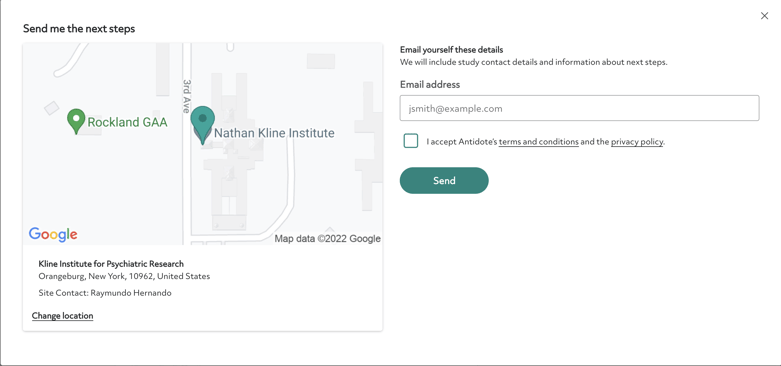This screenshot has height=366, width=781.
Task: Click the Site Contact Raymundo Hernando text
Action: pos(105,293)
